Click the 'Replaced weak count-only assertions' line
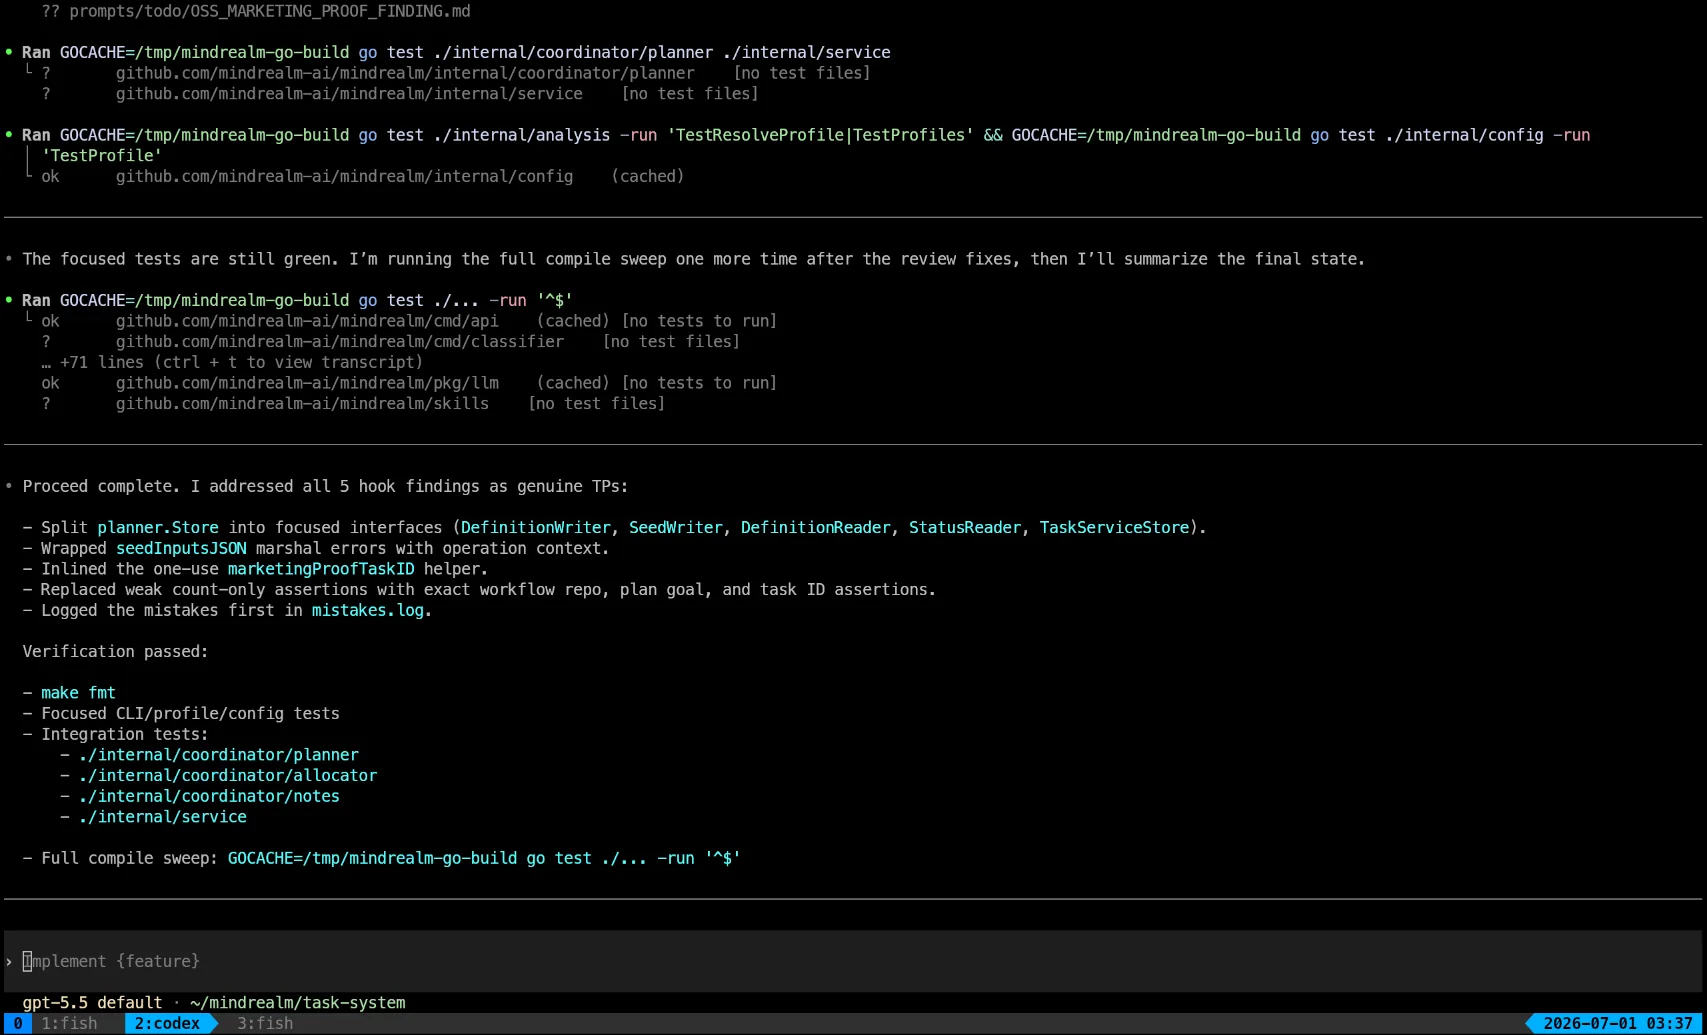 click(x=488, y=589)
